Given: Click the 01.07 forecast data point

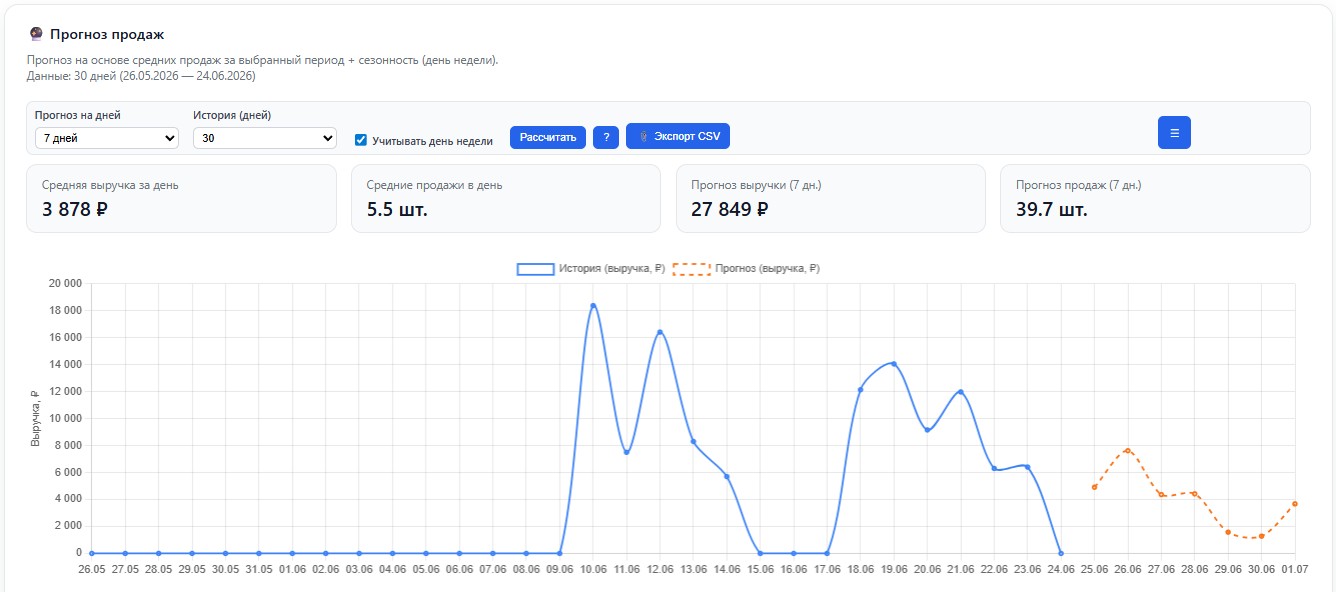Looking at the screenshot, I should [x=1295, y=504].
